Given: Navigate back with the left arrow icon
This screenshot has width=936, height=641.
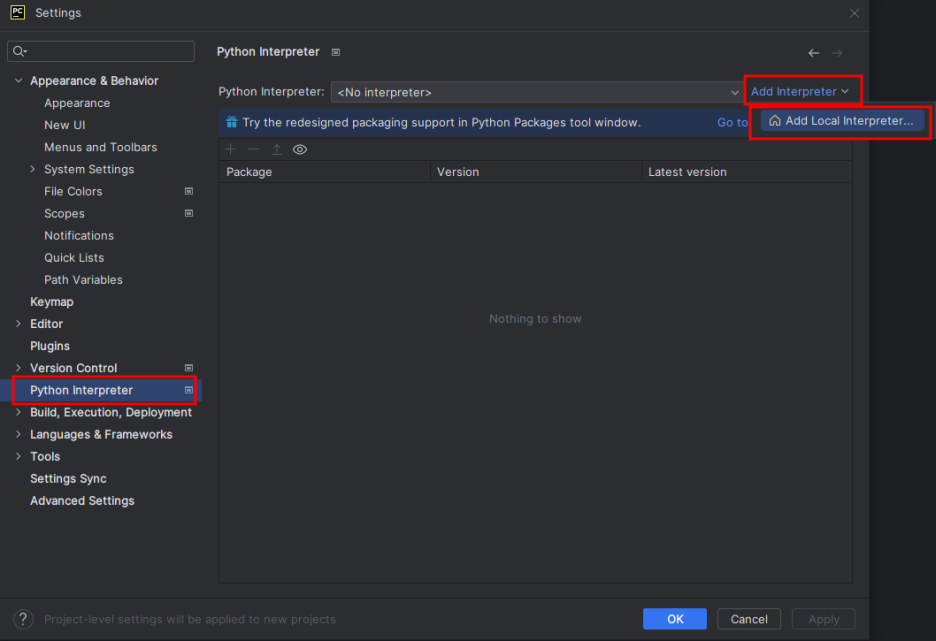Looking at the screenshot, I should point(814,53).
